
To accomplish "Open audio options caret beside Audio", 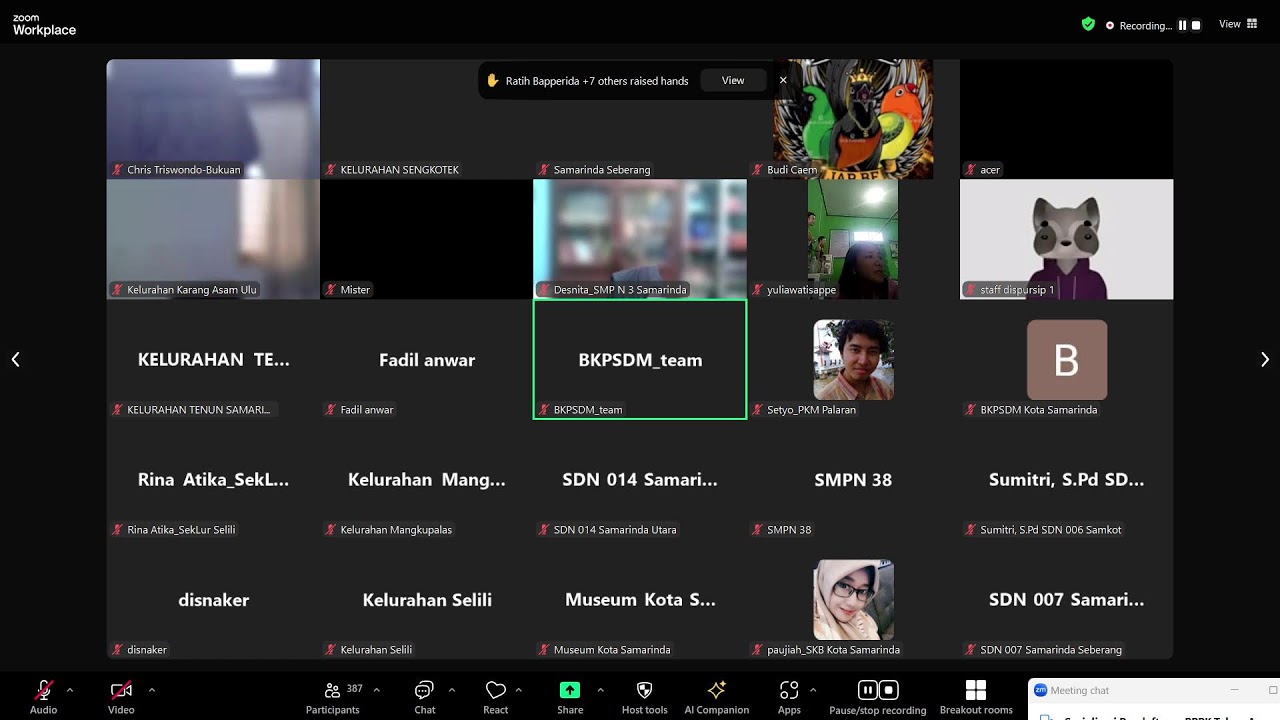I will [x=70, y=690].
